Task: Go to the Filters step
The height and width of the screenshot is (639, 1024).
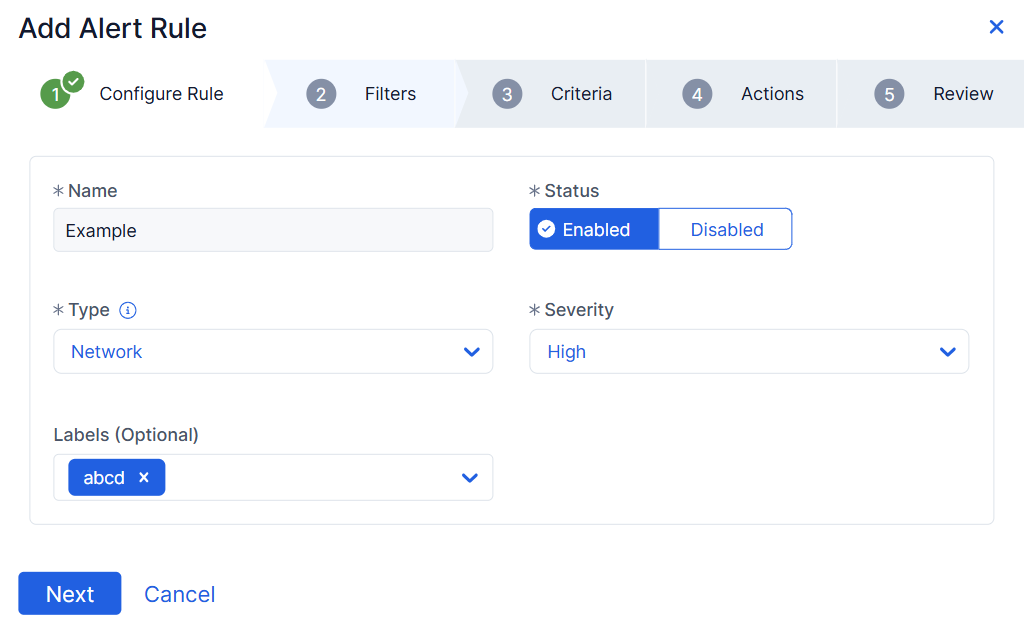Action: coord(390,94)
